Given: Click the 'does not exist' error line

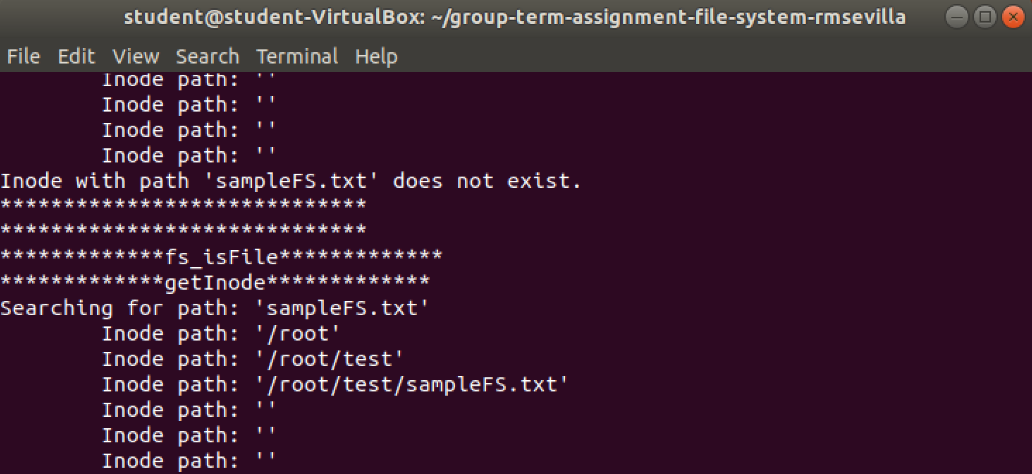Looking at the screenshot, I should (291, 181).
